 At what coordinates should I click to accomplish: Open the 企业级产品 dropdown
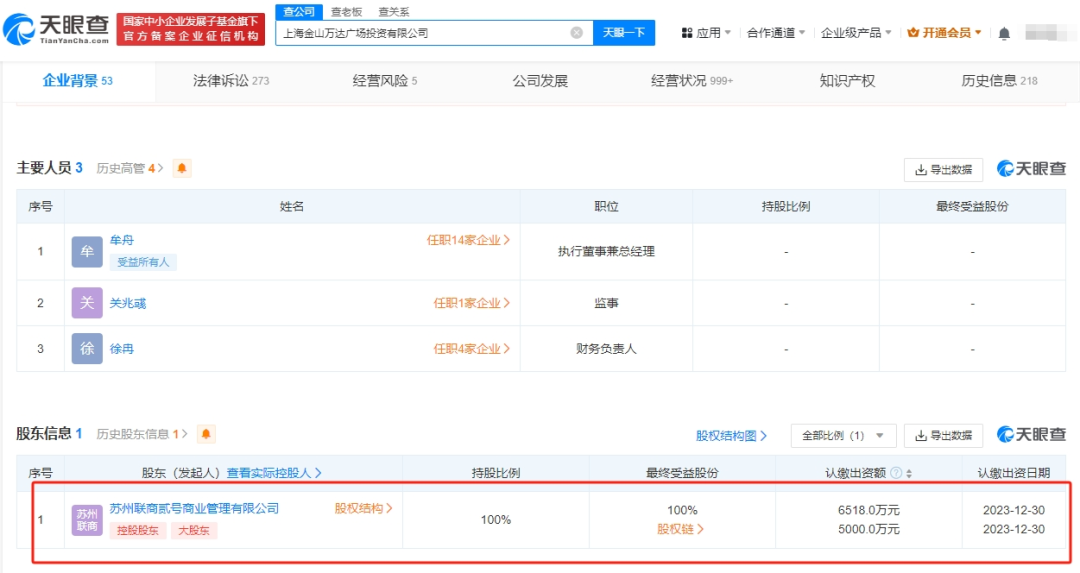pos(856,32)
